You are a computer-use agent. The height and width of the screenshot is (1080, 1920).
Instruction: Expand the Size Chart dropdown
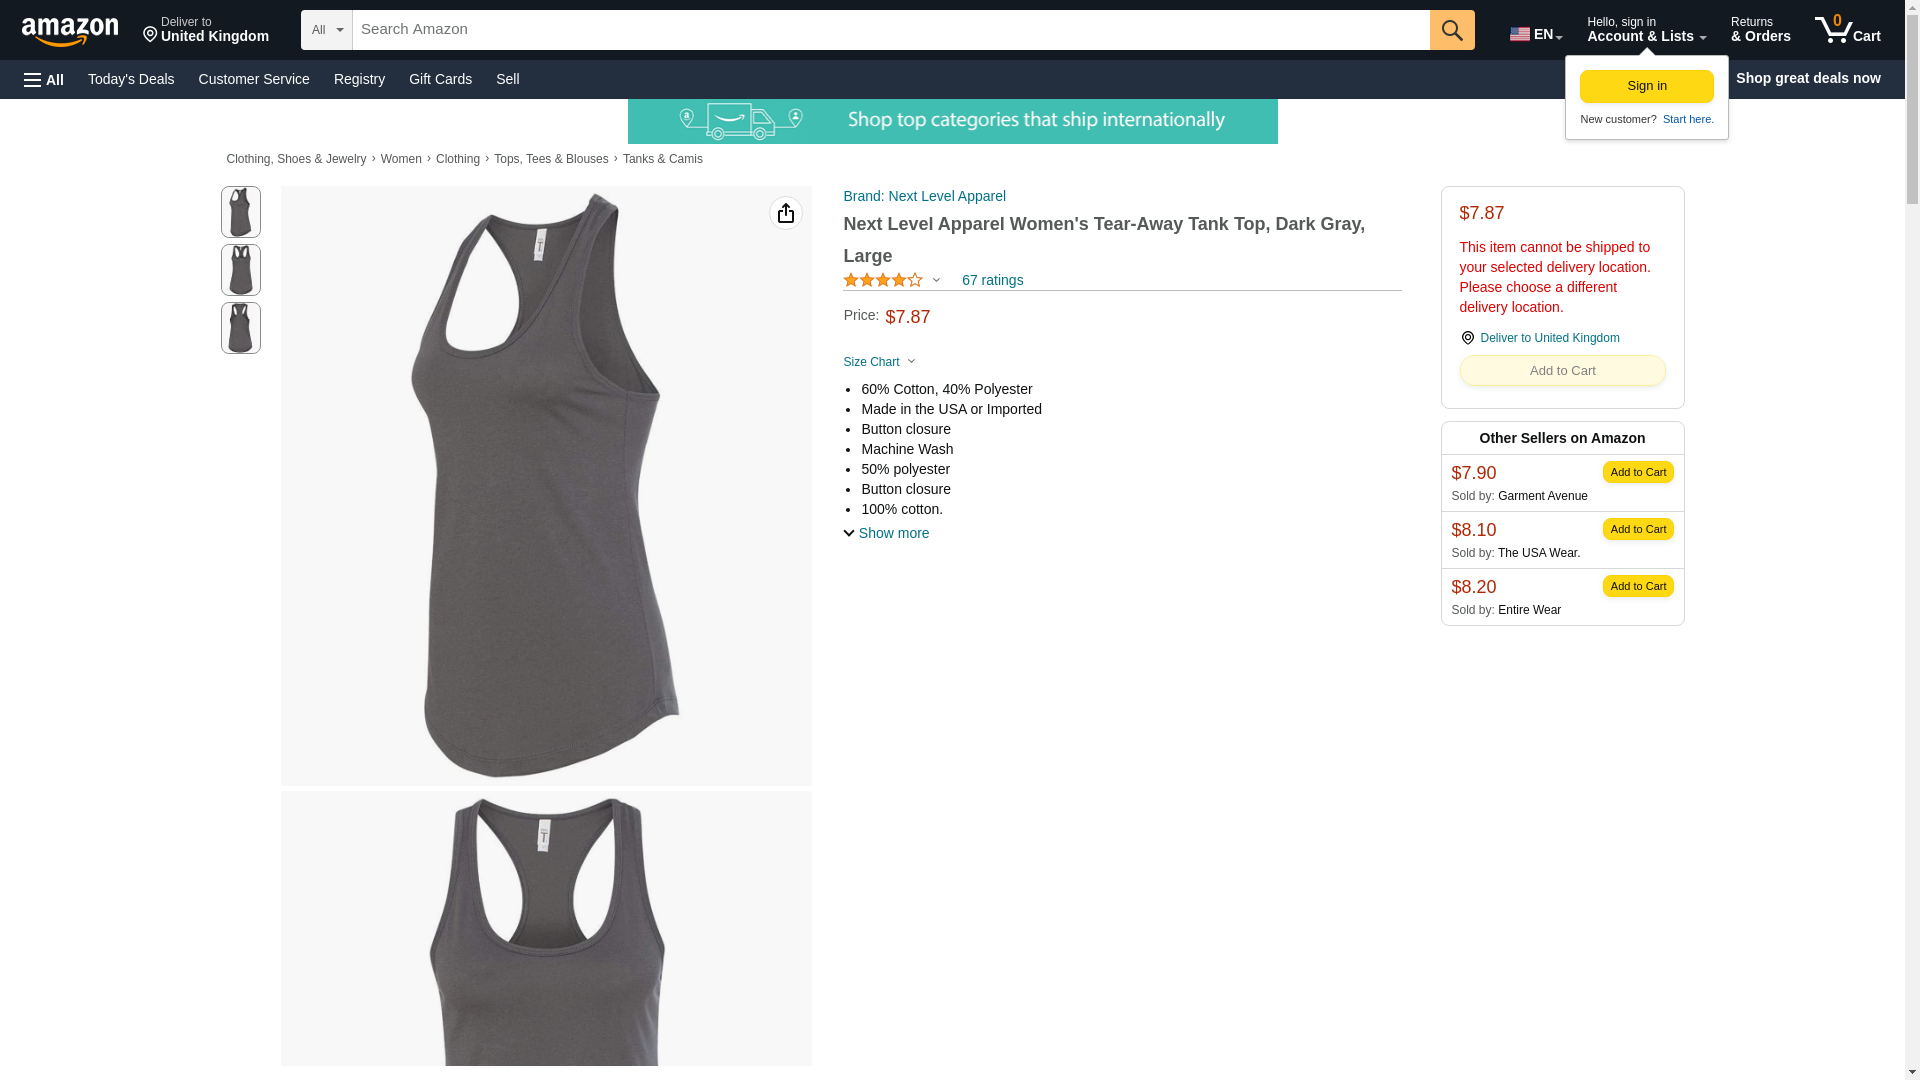[x=879, y=362]
